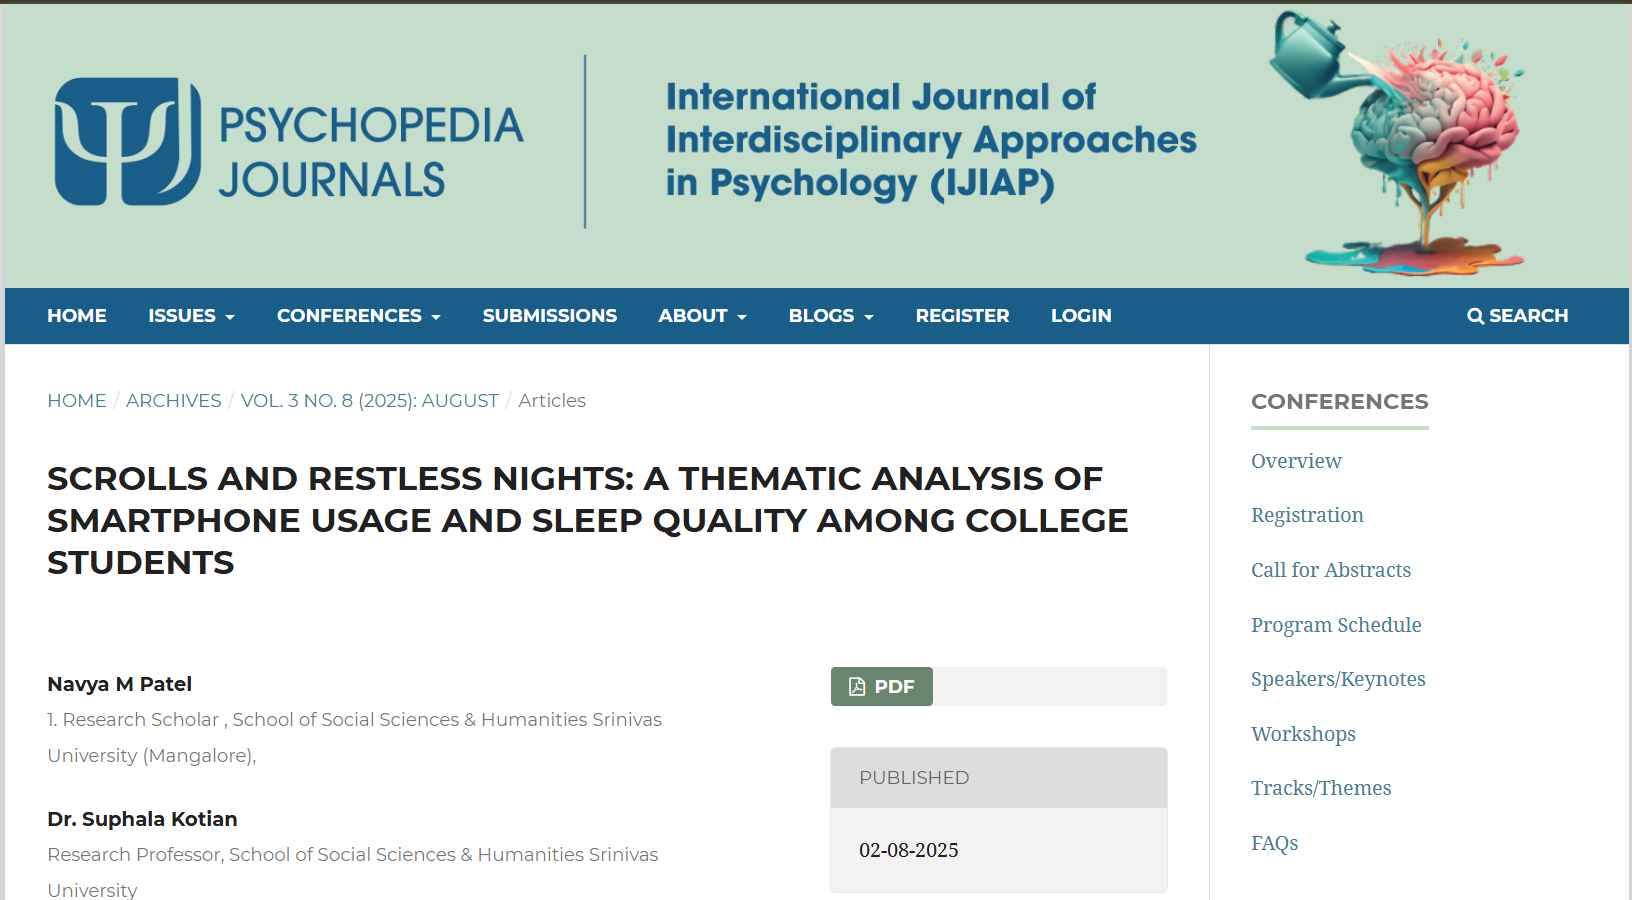1632x900 pixels.
Task: Click the Archives breadcrumb link
Action: click(173, 401)
